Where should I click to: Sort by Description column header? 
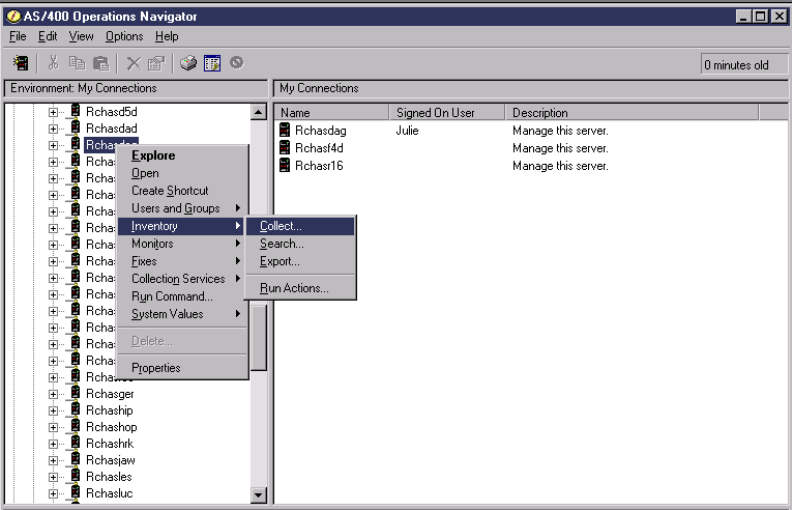[x=632, y=113]
